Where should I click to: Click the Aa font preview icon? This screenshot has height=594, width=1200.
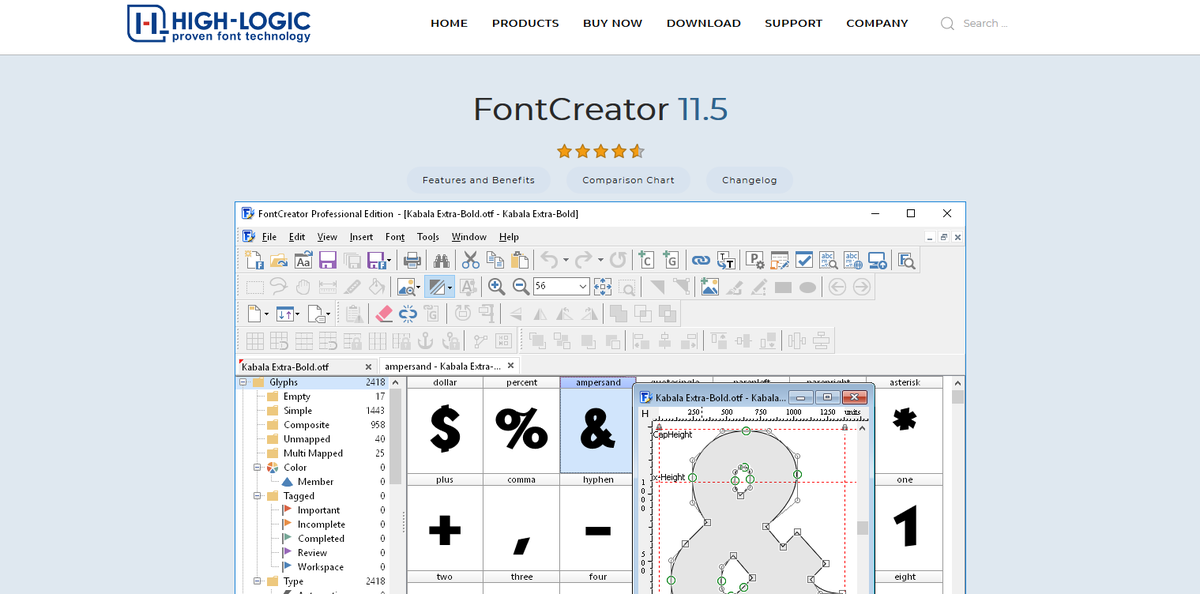303,260
